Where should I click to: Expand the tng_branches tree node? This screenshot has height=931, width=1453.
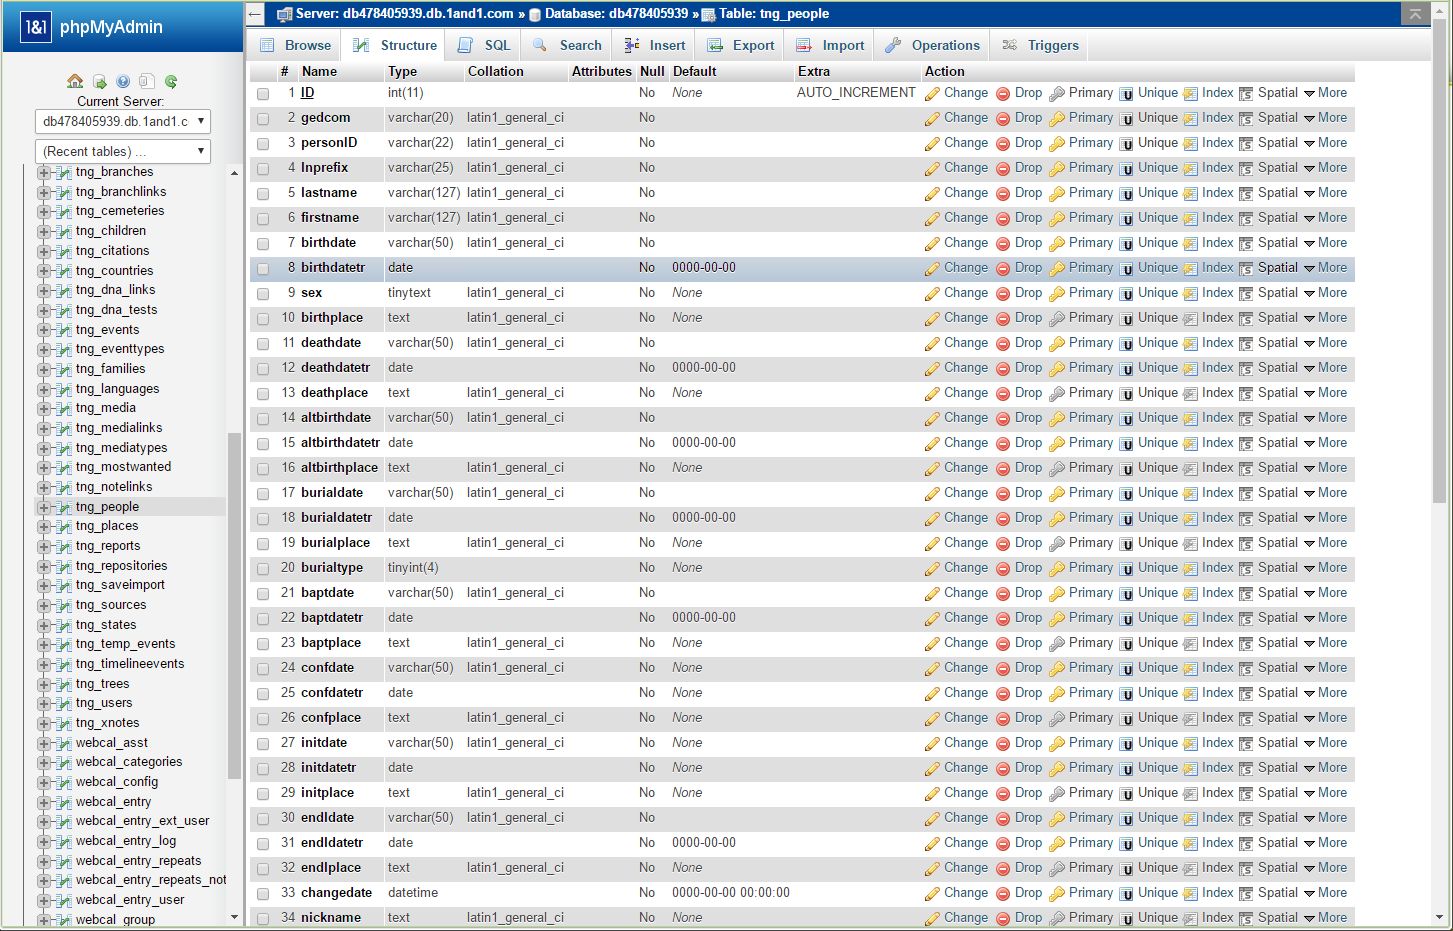[x=43, y=172]
